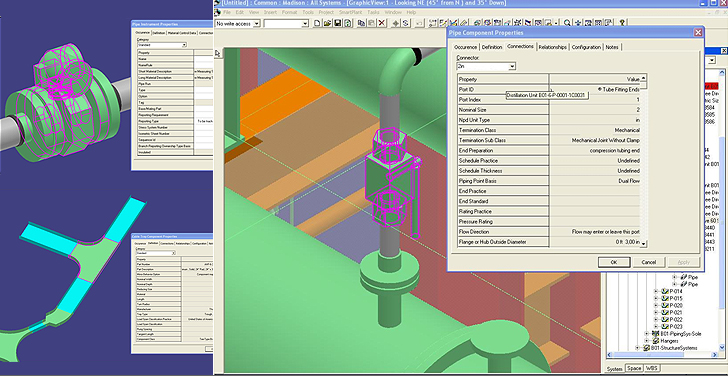Click the Hangers node icon in the tree
728x376 pixels.
pos(656,341)
